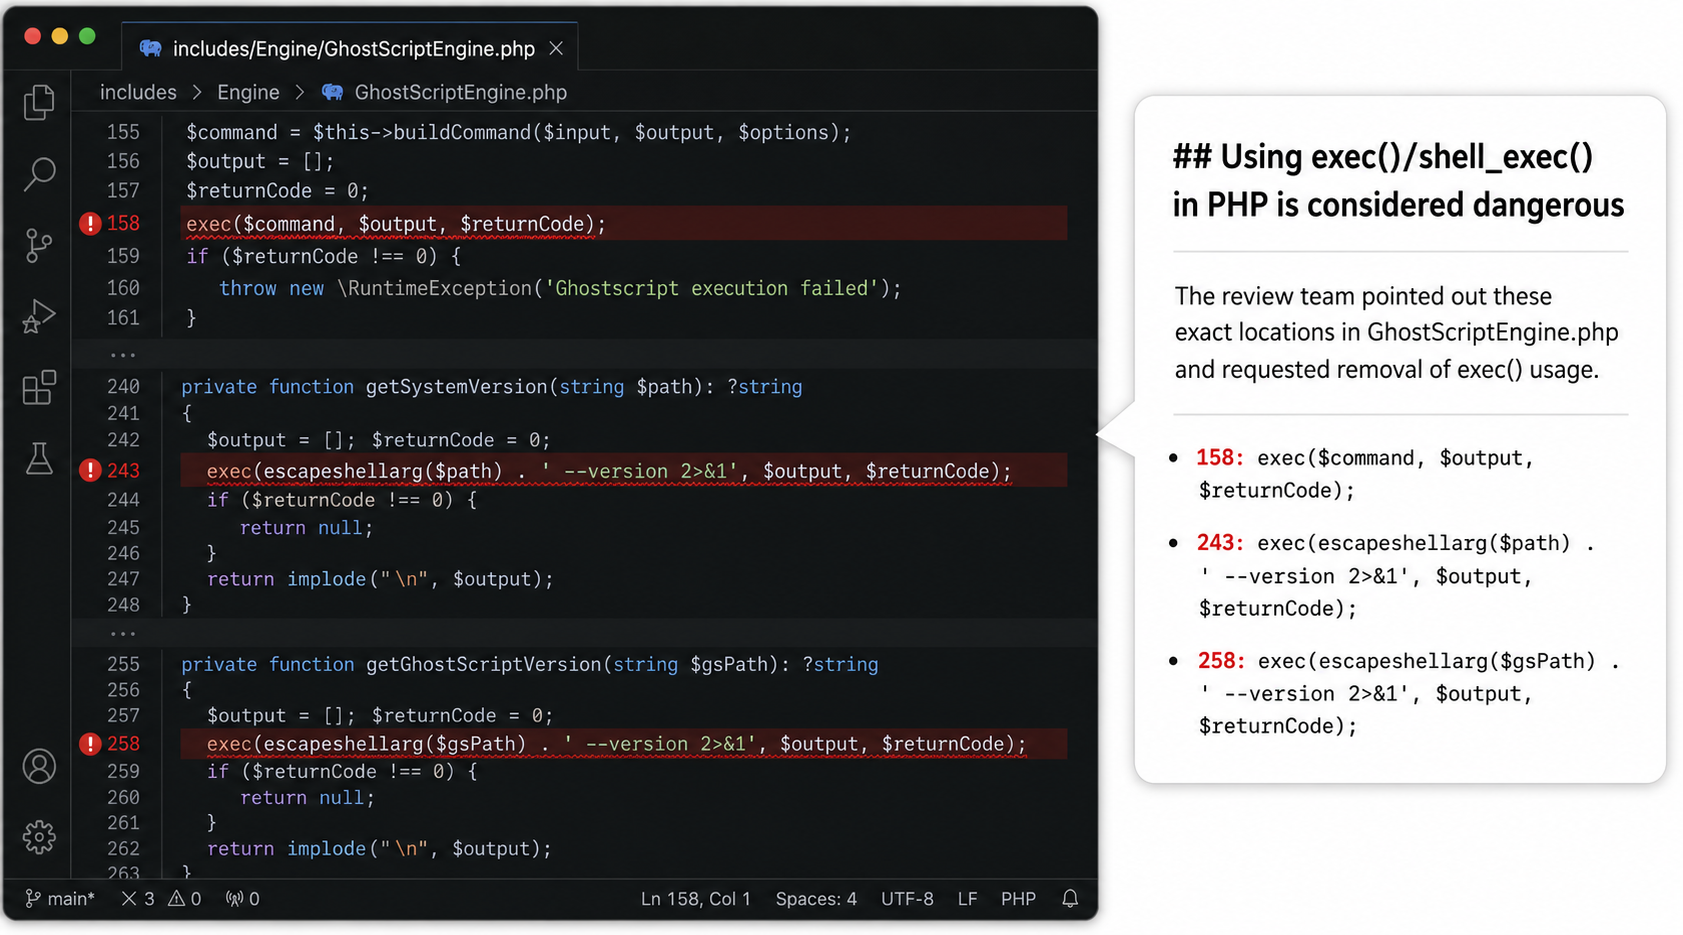Click the notifications bell in status bar
Viewport: 1683px width, 935px height.
(1070, 899)
